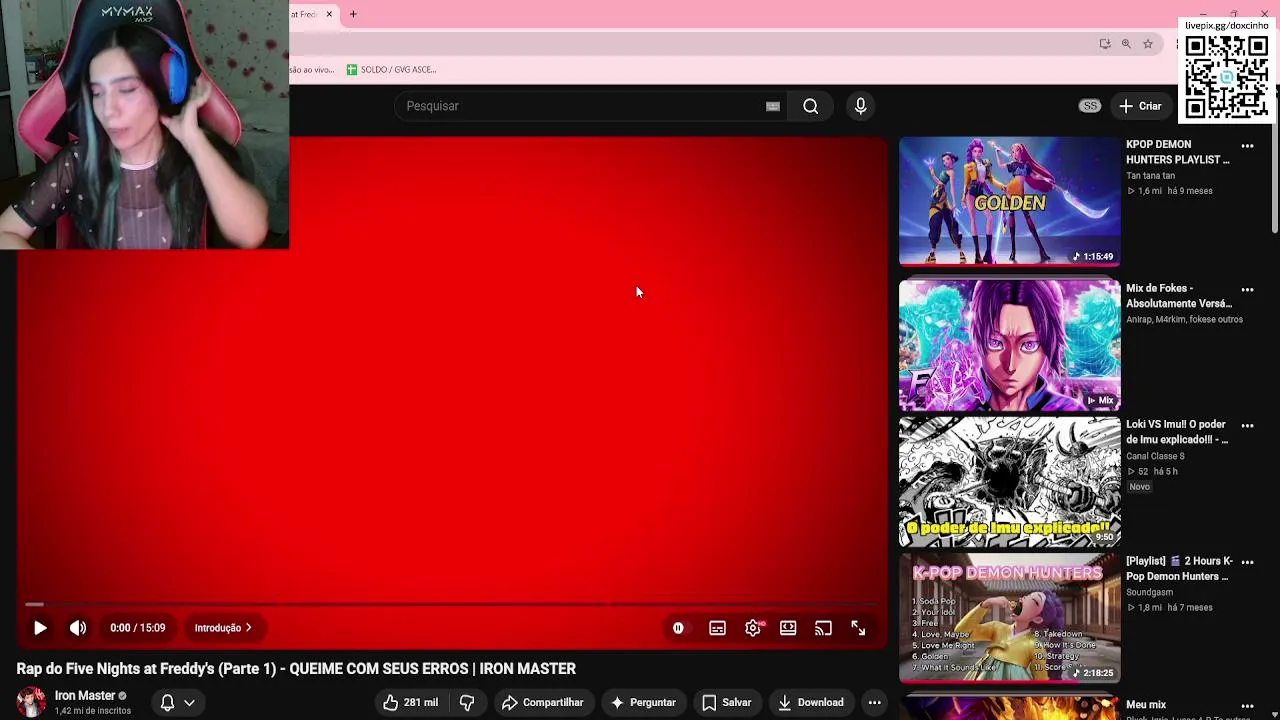Open the Loki VS Imu video title

click(1177, 432)
